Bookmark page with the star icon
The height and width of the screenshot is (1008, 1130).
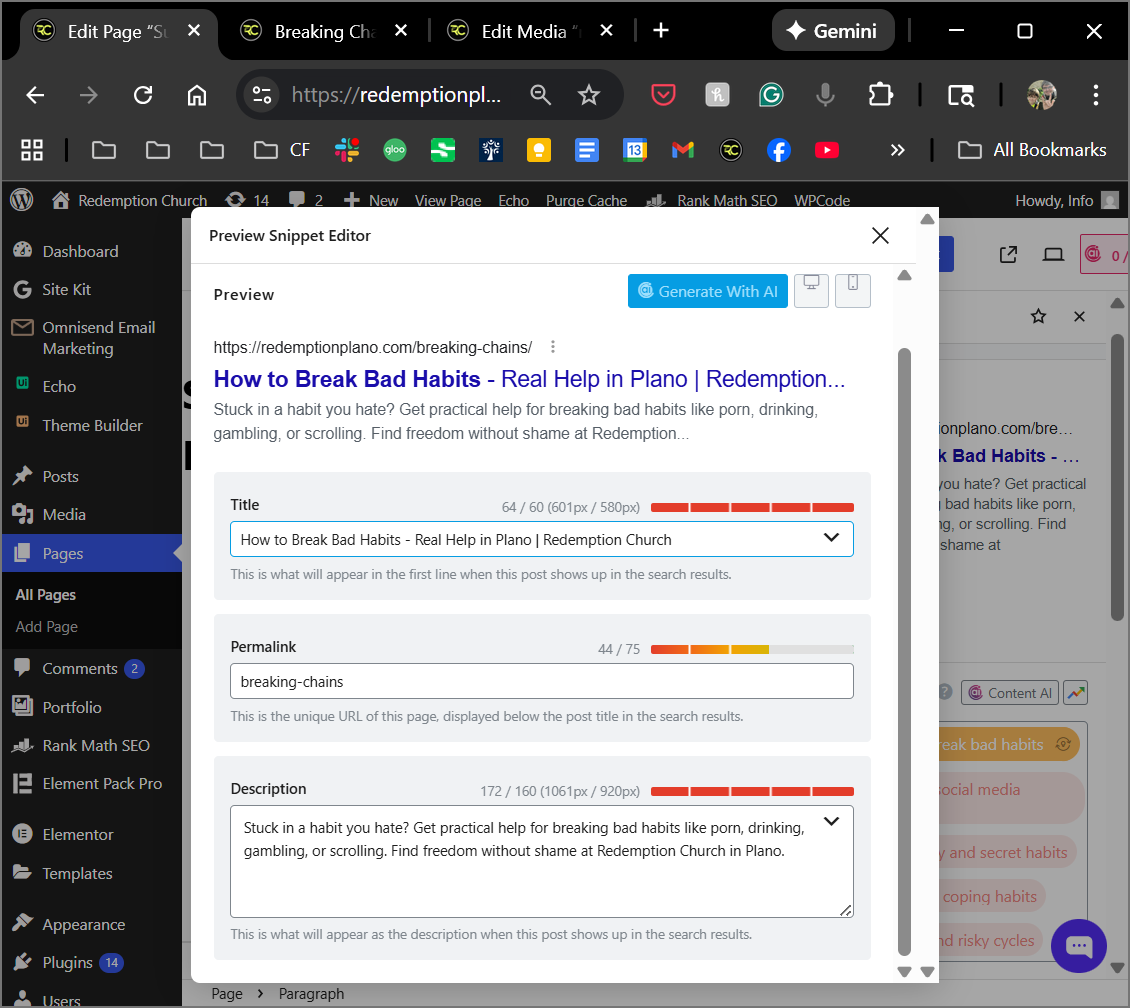click(x=589, y=95)
